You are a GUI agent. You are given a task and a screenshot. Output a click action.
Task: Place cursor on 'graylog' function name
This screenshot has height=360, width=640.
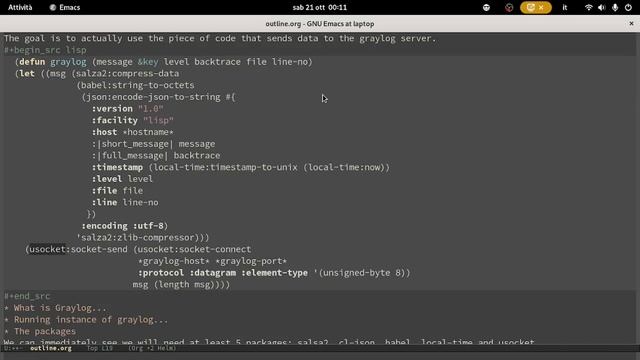point(68,62)
